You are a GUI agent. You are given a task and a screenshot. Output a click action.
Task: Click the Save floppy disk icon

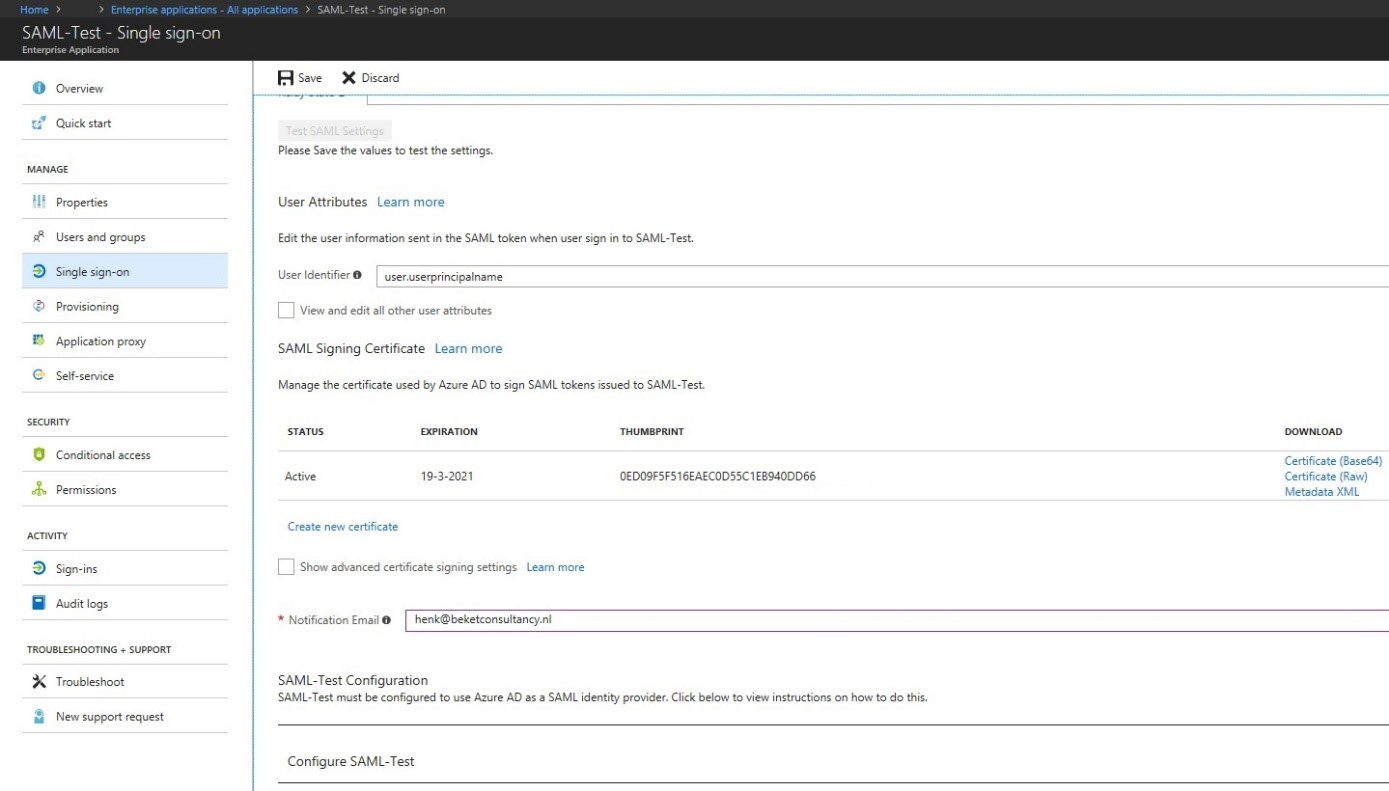point(286,77)
